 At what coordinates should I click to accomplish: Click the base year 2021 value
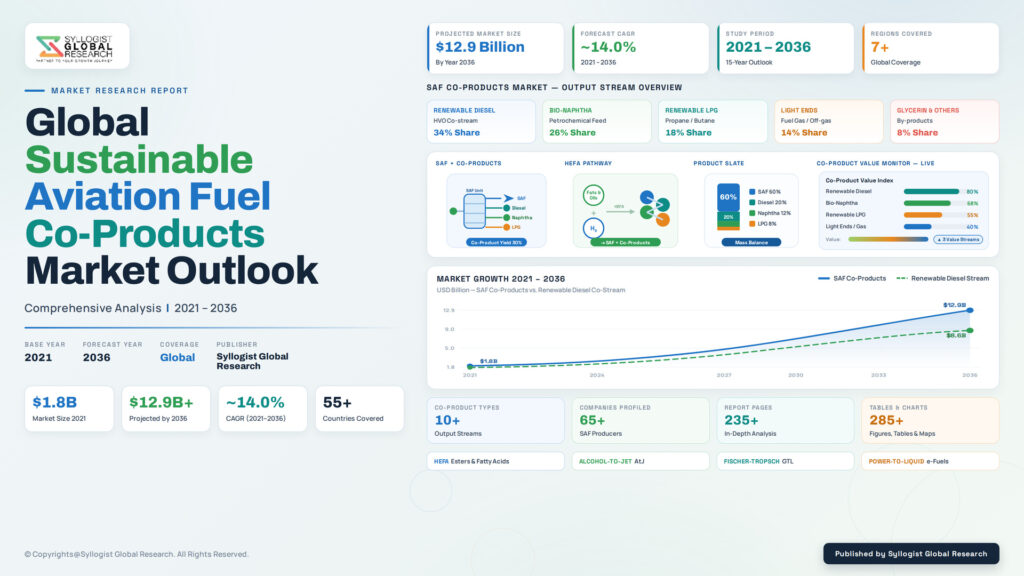39,358
